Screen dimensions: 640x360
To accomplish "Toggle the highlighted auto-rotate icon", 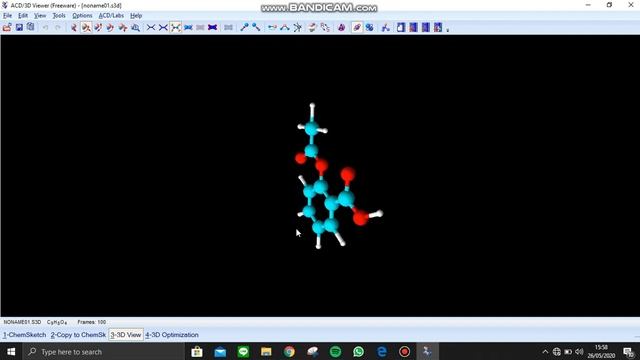I will [x=357, y=27].
